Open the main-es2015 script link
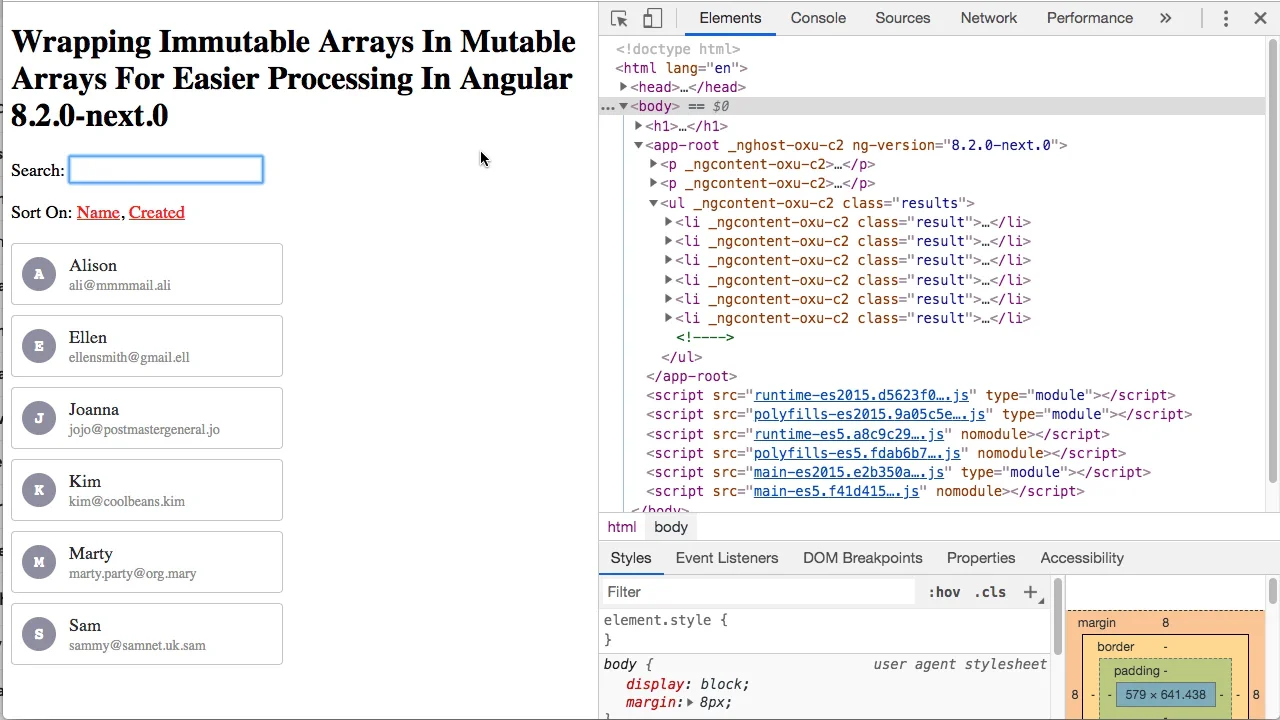 [x=848, y=472]
